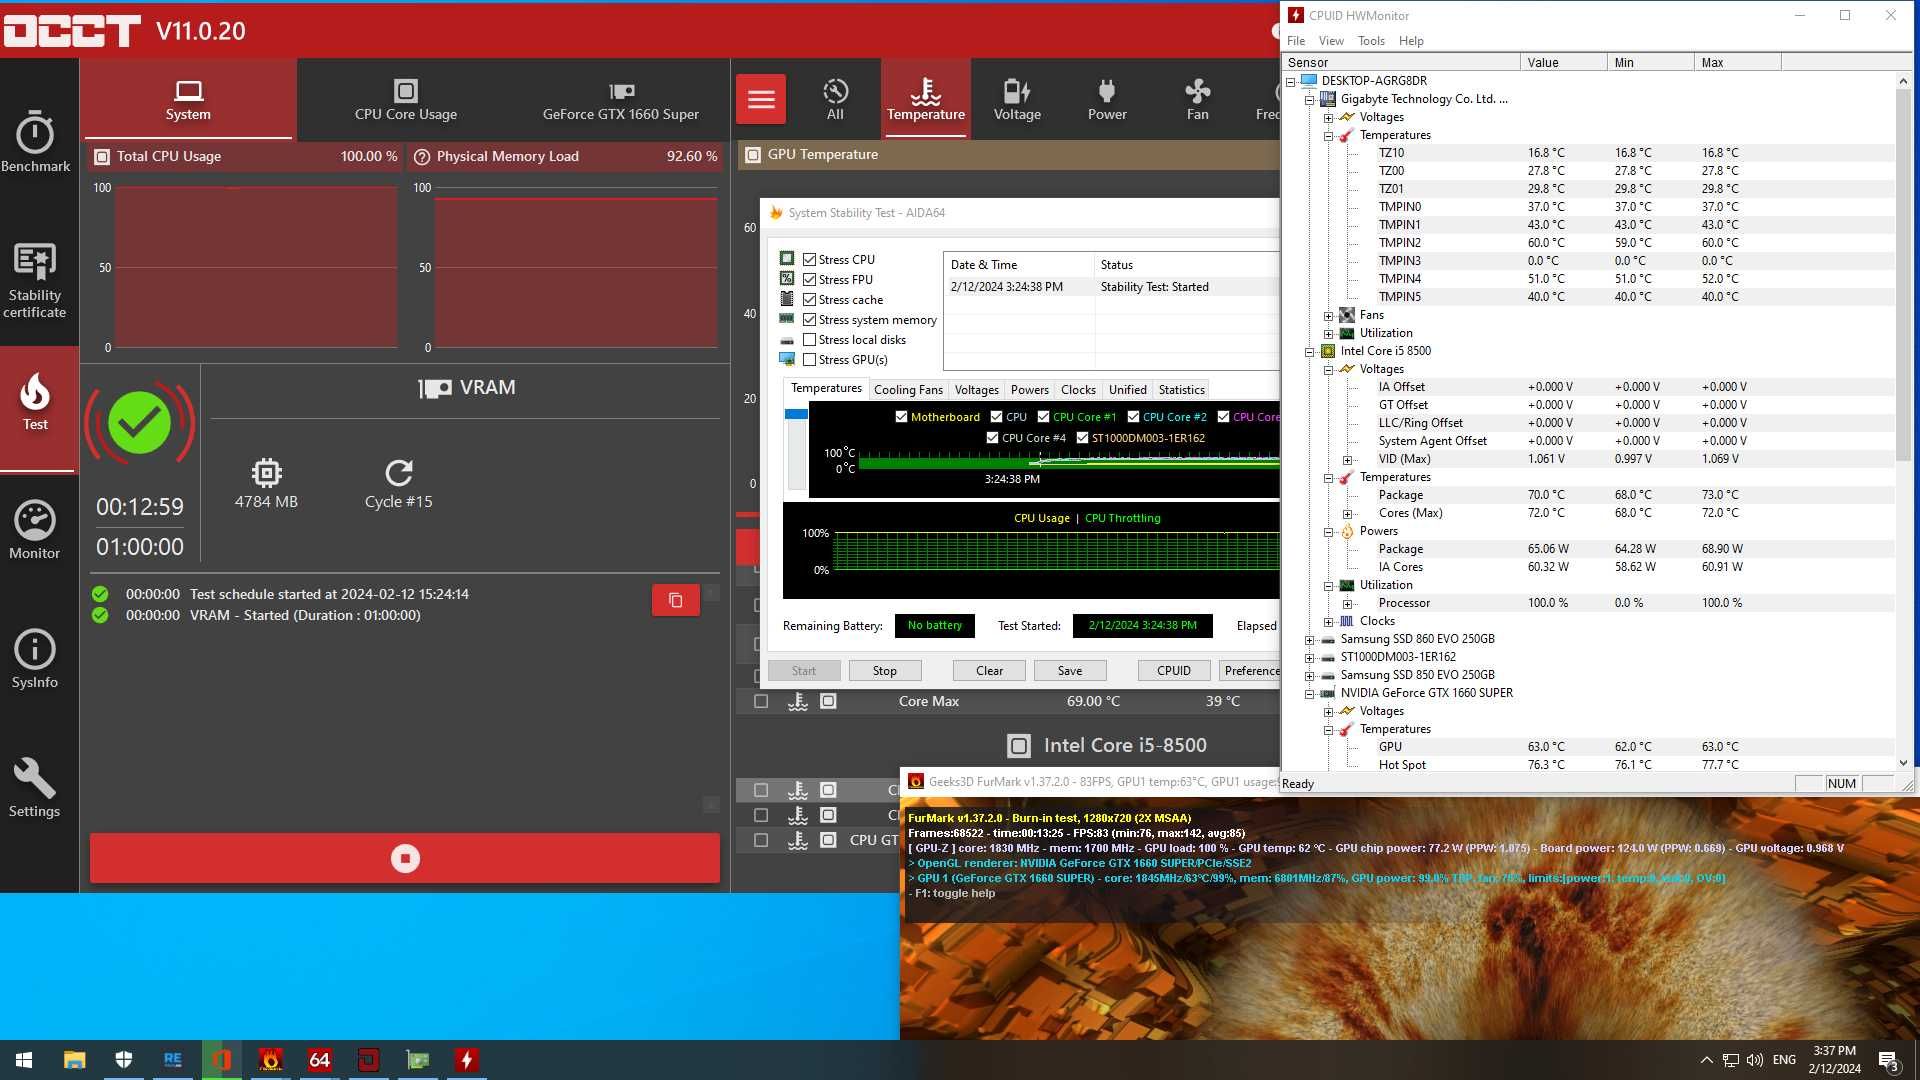Click the HWMonitor vertical scrollbar down arrow
Image resolution: width=1920 pixels, height=1080 pixels.
pos(1903,763)
